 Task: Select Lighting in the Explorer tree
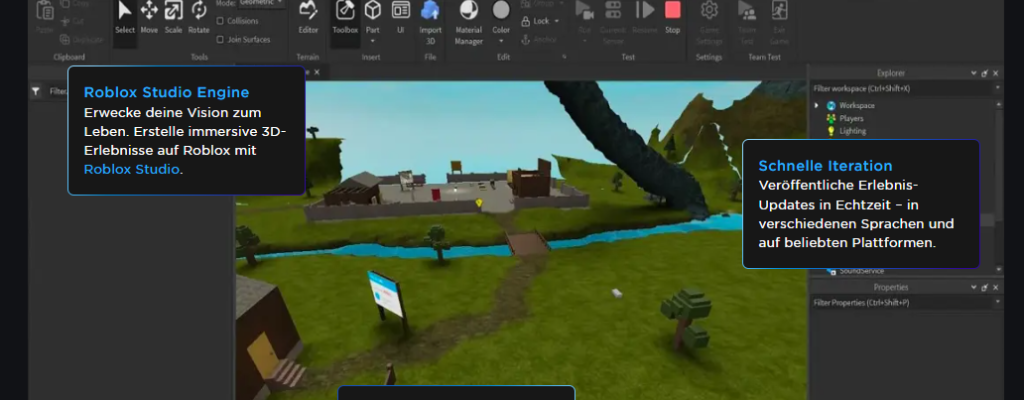coord(852,131)
